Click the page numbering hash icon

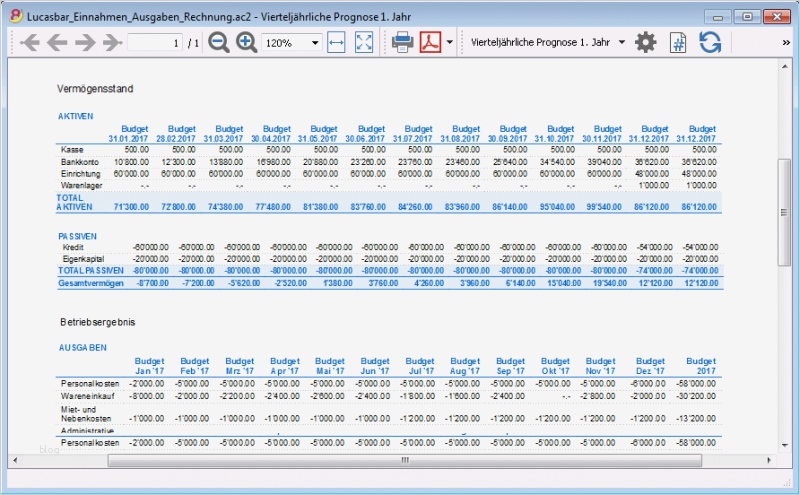(678, 43)
